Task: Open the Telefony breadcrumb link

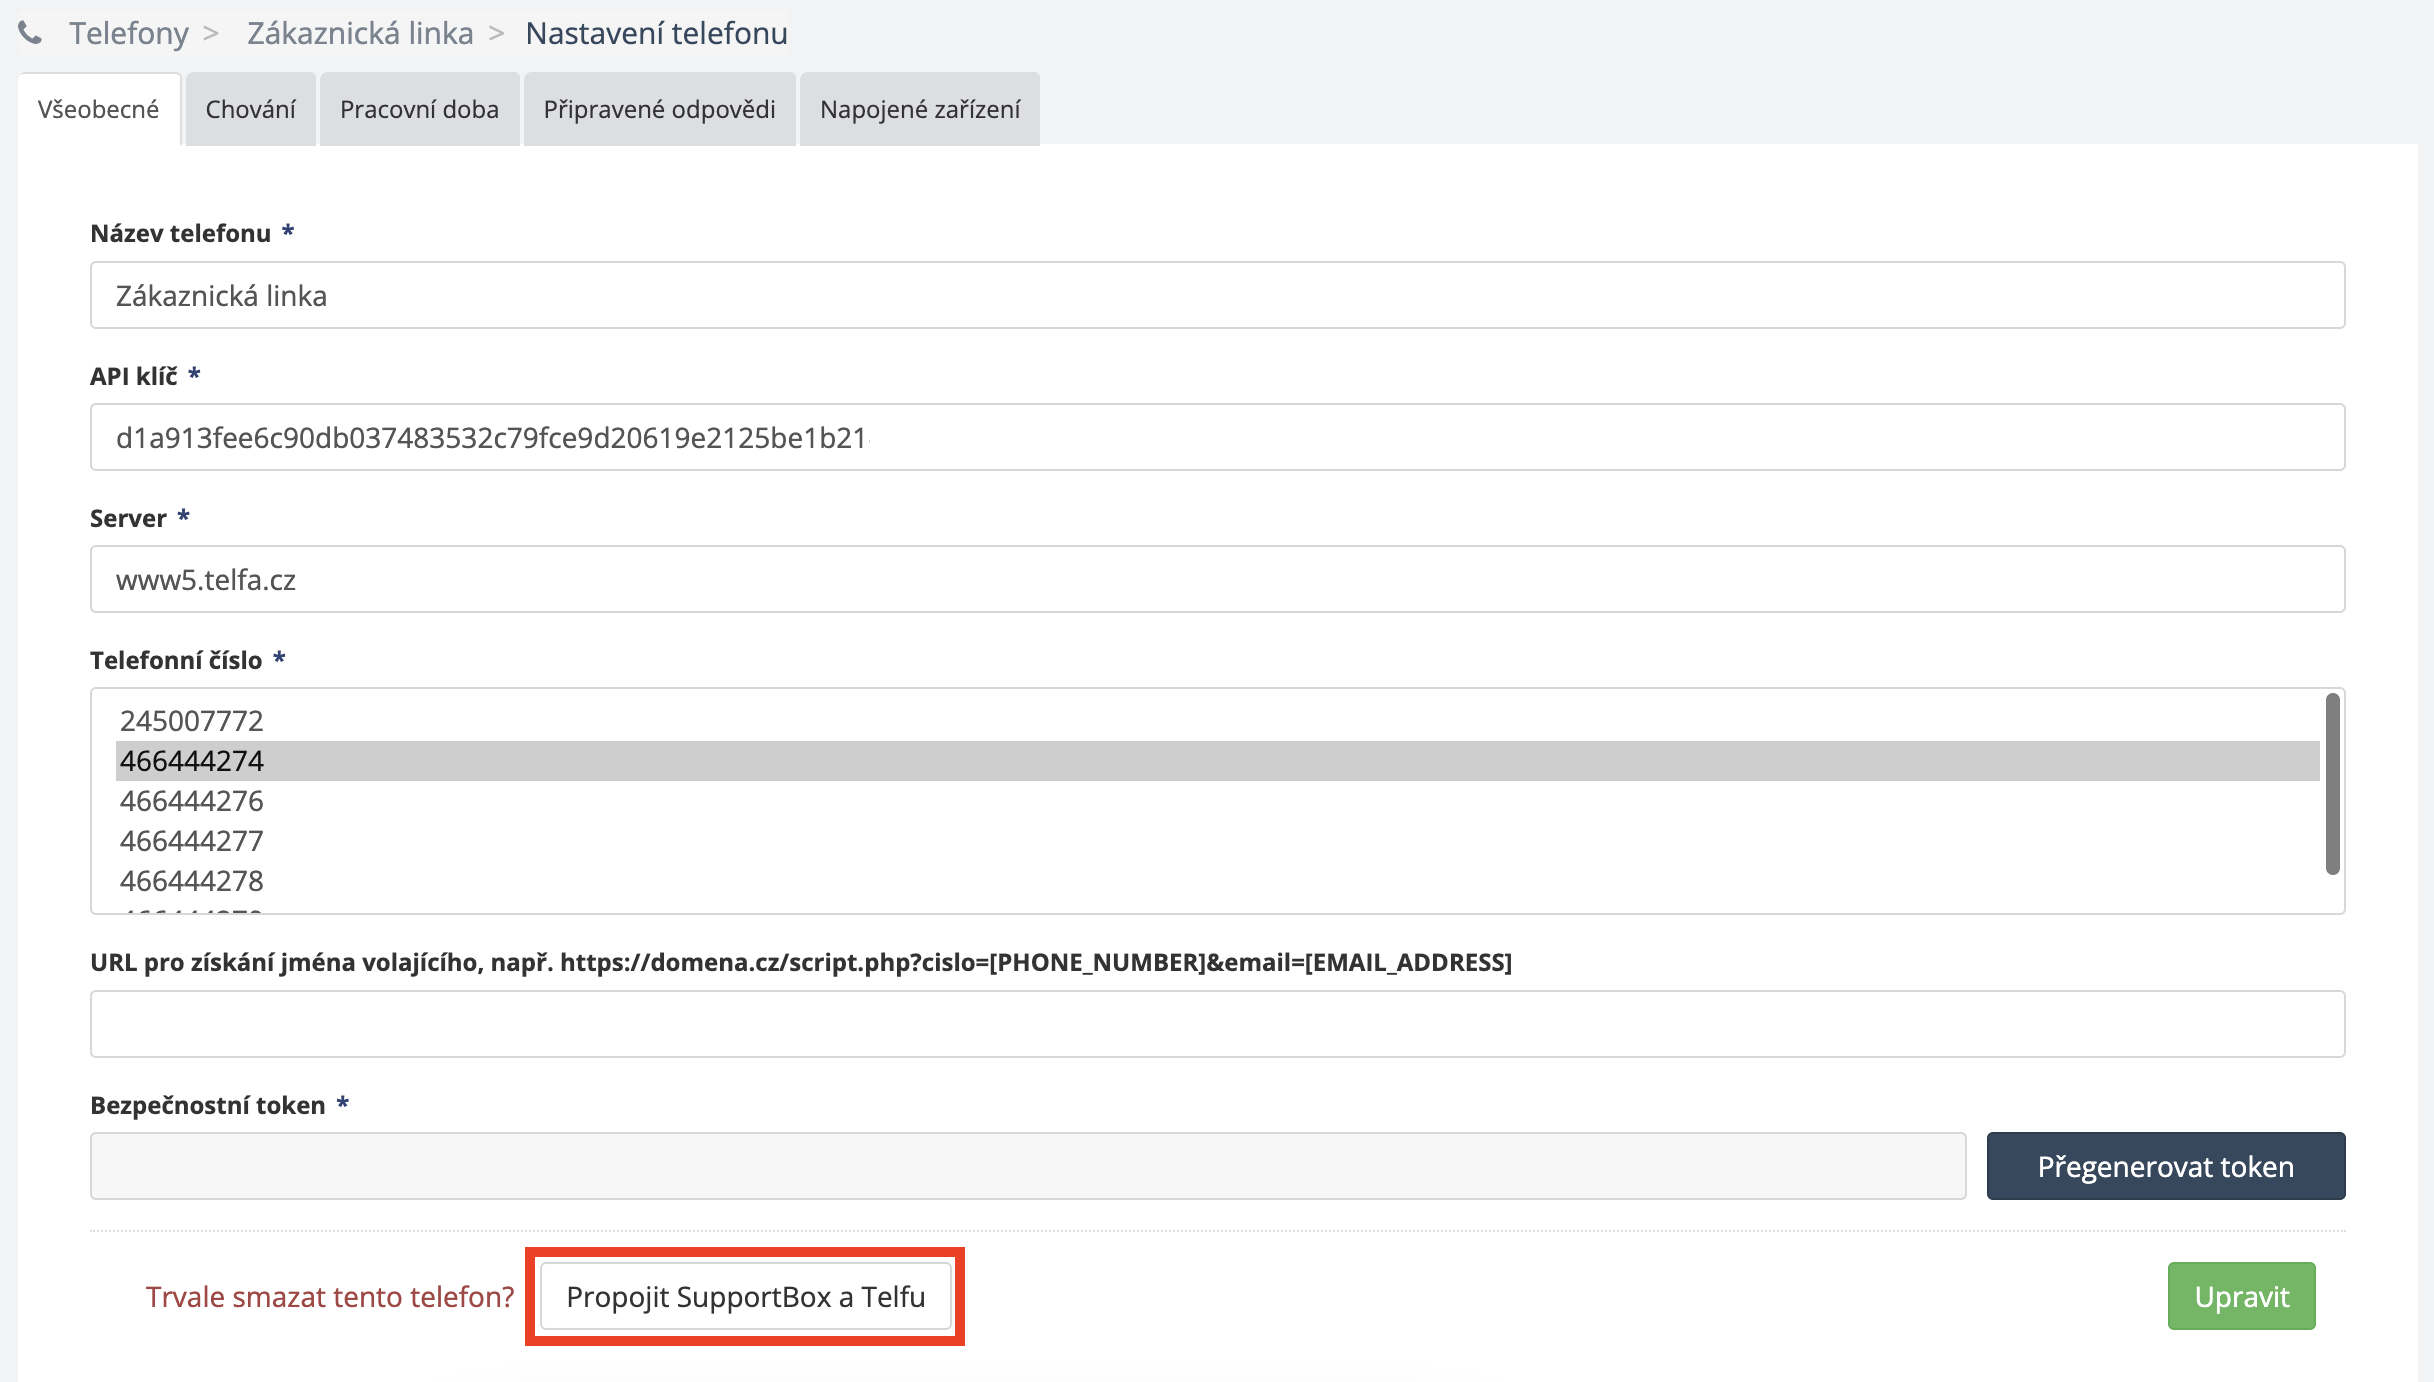Action: pyautogui.click(x=128, y=34)
